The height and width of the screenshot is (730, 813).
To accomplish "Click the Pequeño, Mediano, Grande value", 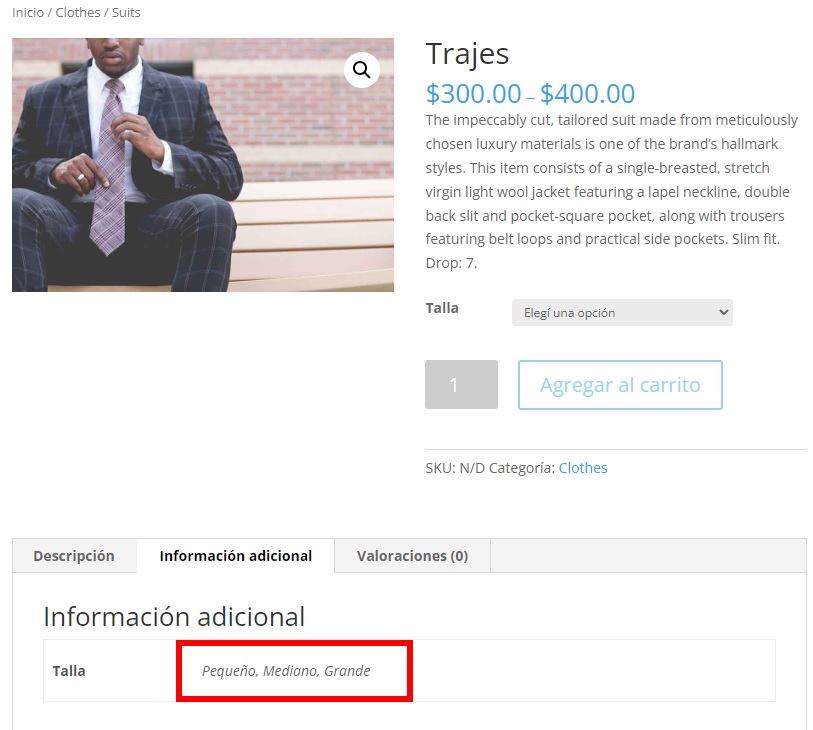I will coord(286,671).
